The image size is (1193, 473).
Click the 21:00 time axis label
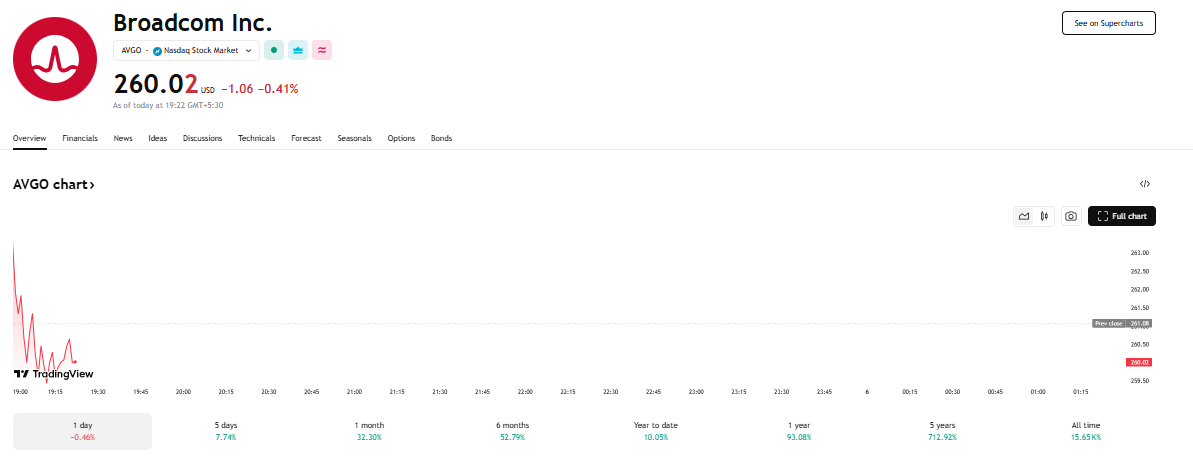(x=354, y=392)
